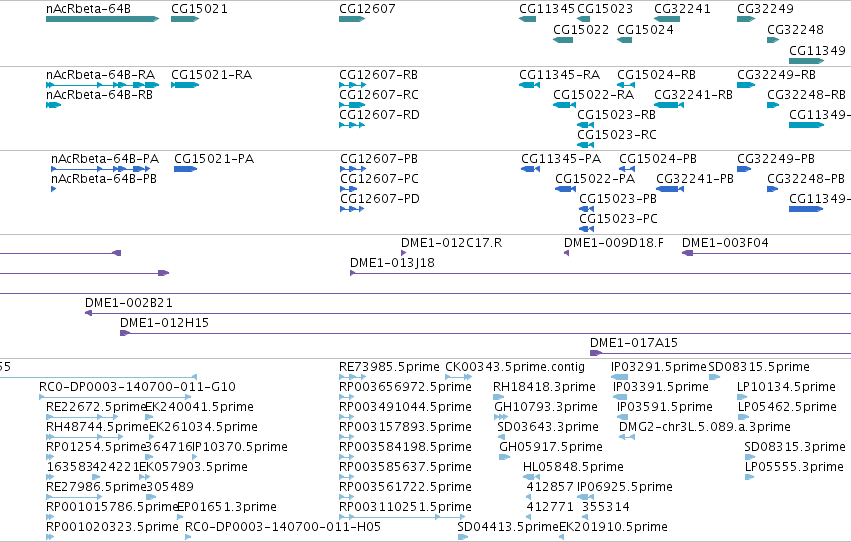Select transcript CG12607-RB
This screenshot has width=851, height=542.
(x=379, y=75)
